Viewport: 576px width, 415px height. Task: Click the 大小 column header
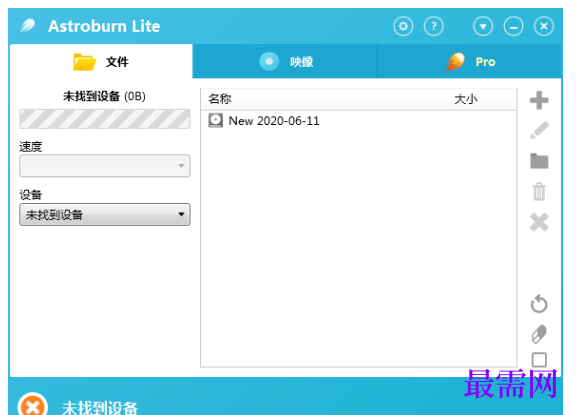(x=466, y=99)
